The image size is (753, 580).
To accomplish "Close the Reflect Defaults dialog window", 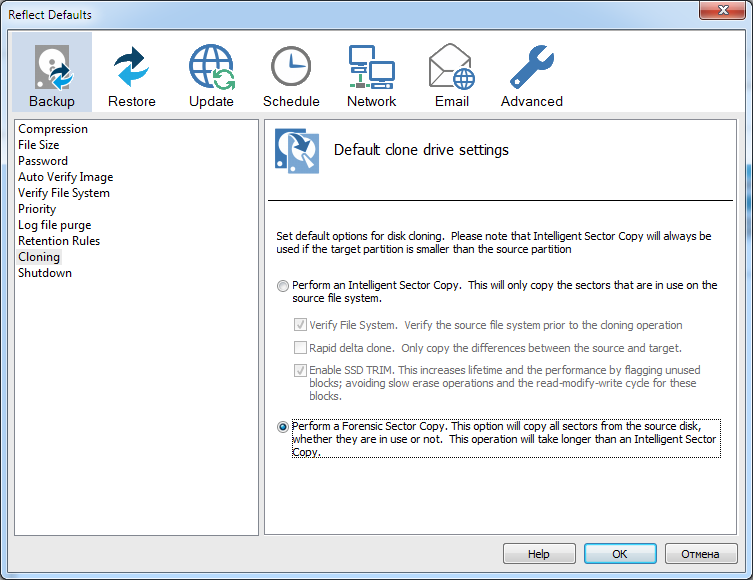I will pos(725,14).
